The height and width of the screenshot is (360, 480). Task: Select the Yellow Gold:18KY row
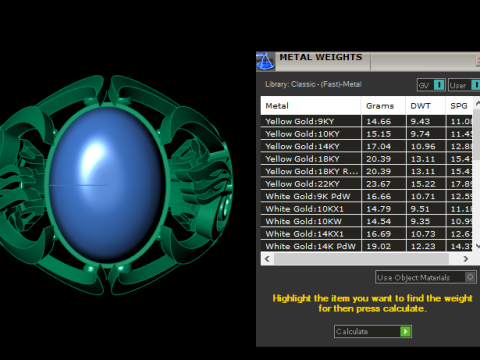(367, 159)
